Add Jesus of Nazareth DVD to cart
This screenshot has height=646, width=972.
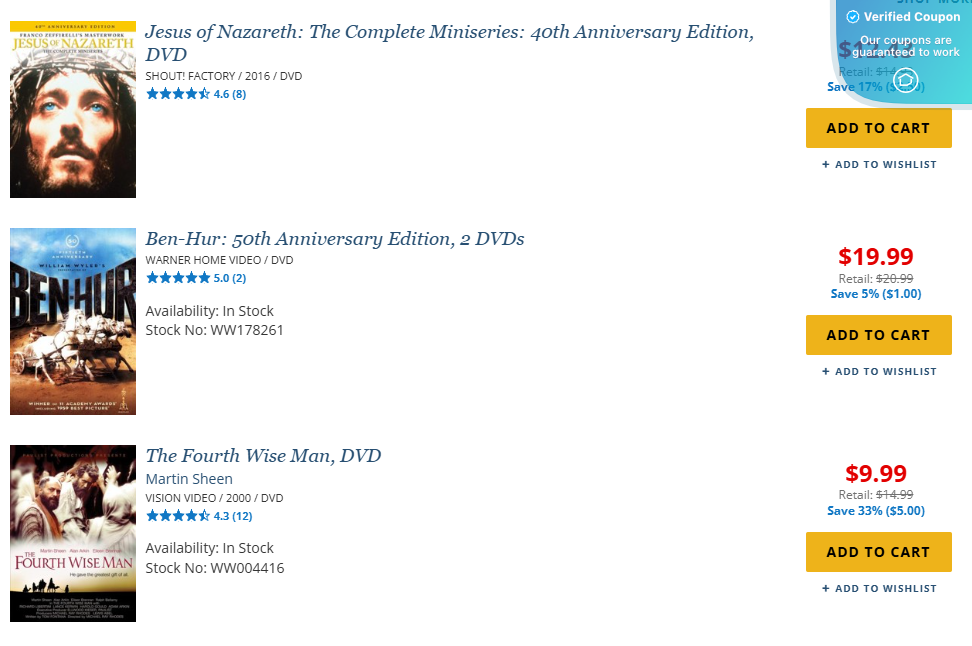[878, 128]
